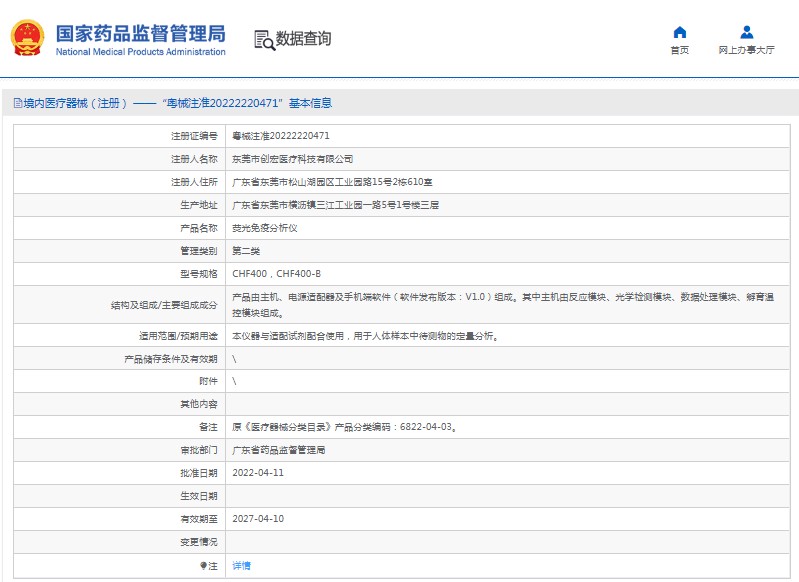Click the 有效期至 row label
This screenshot has width=799, height=582.
pyautogui.click(x=199, y=519)
